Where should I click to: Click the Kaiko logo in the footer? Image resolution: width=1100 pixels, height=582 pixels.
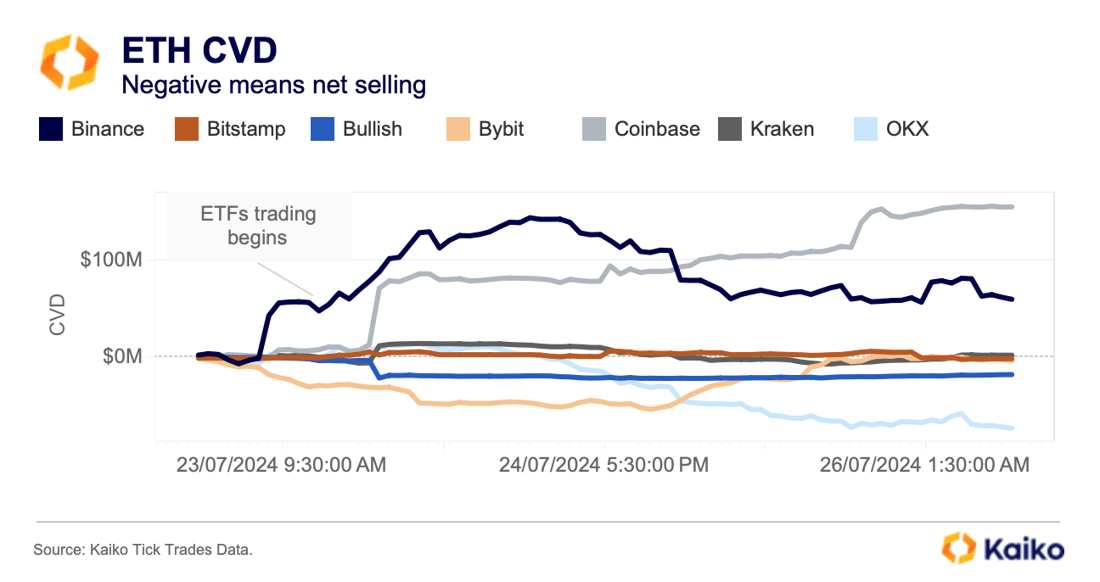click(x=1002, y=548)
